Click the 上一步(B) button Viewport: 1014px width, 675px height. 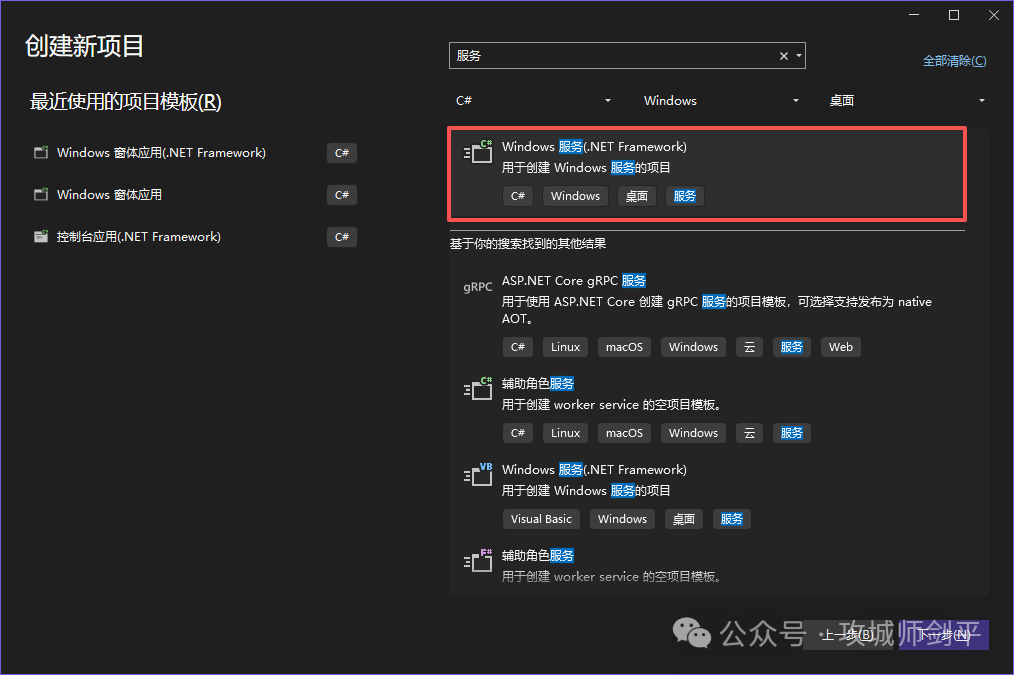(847, 635)
